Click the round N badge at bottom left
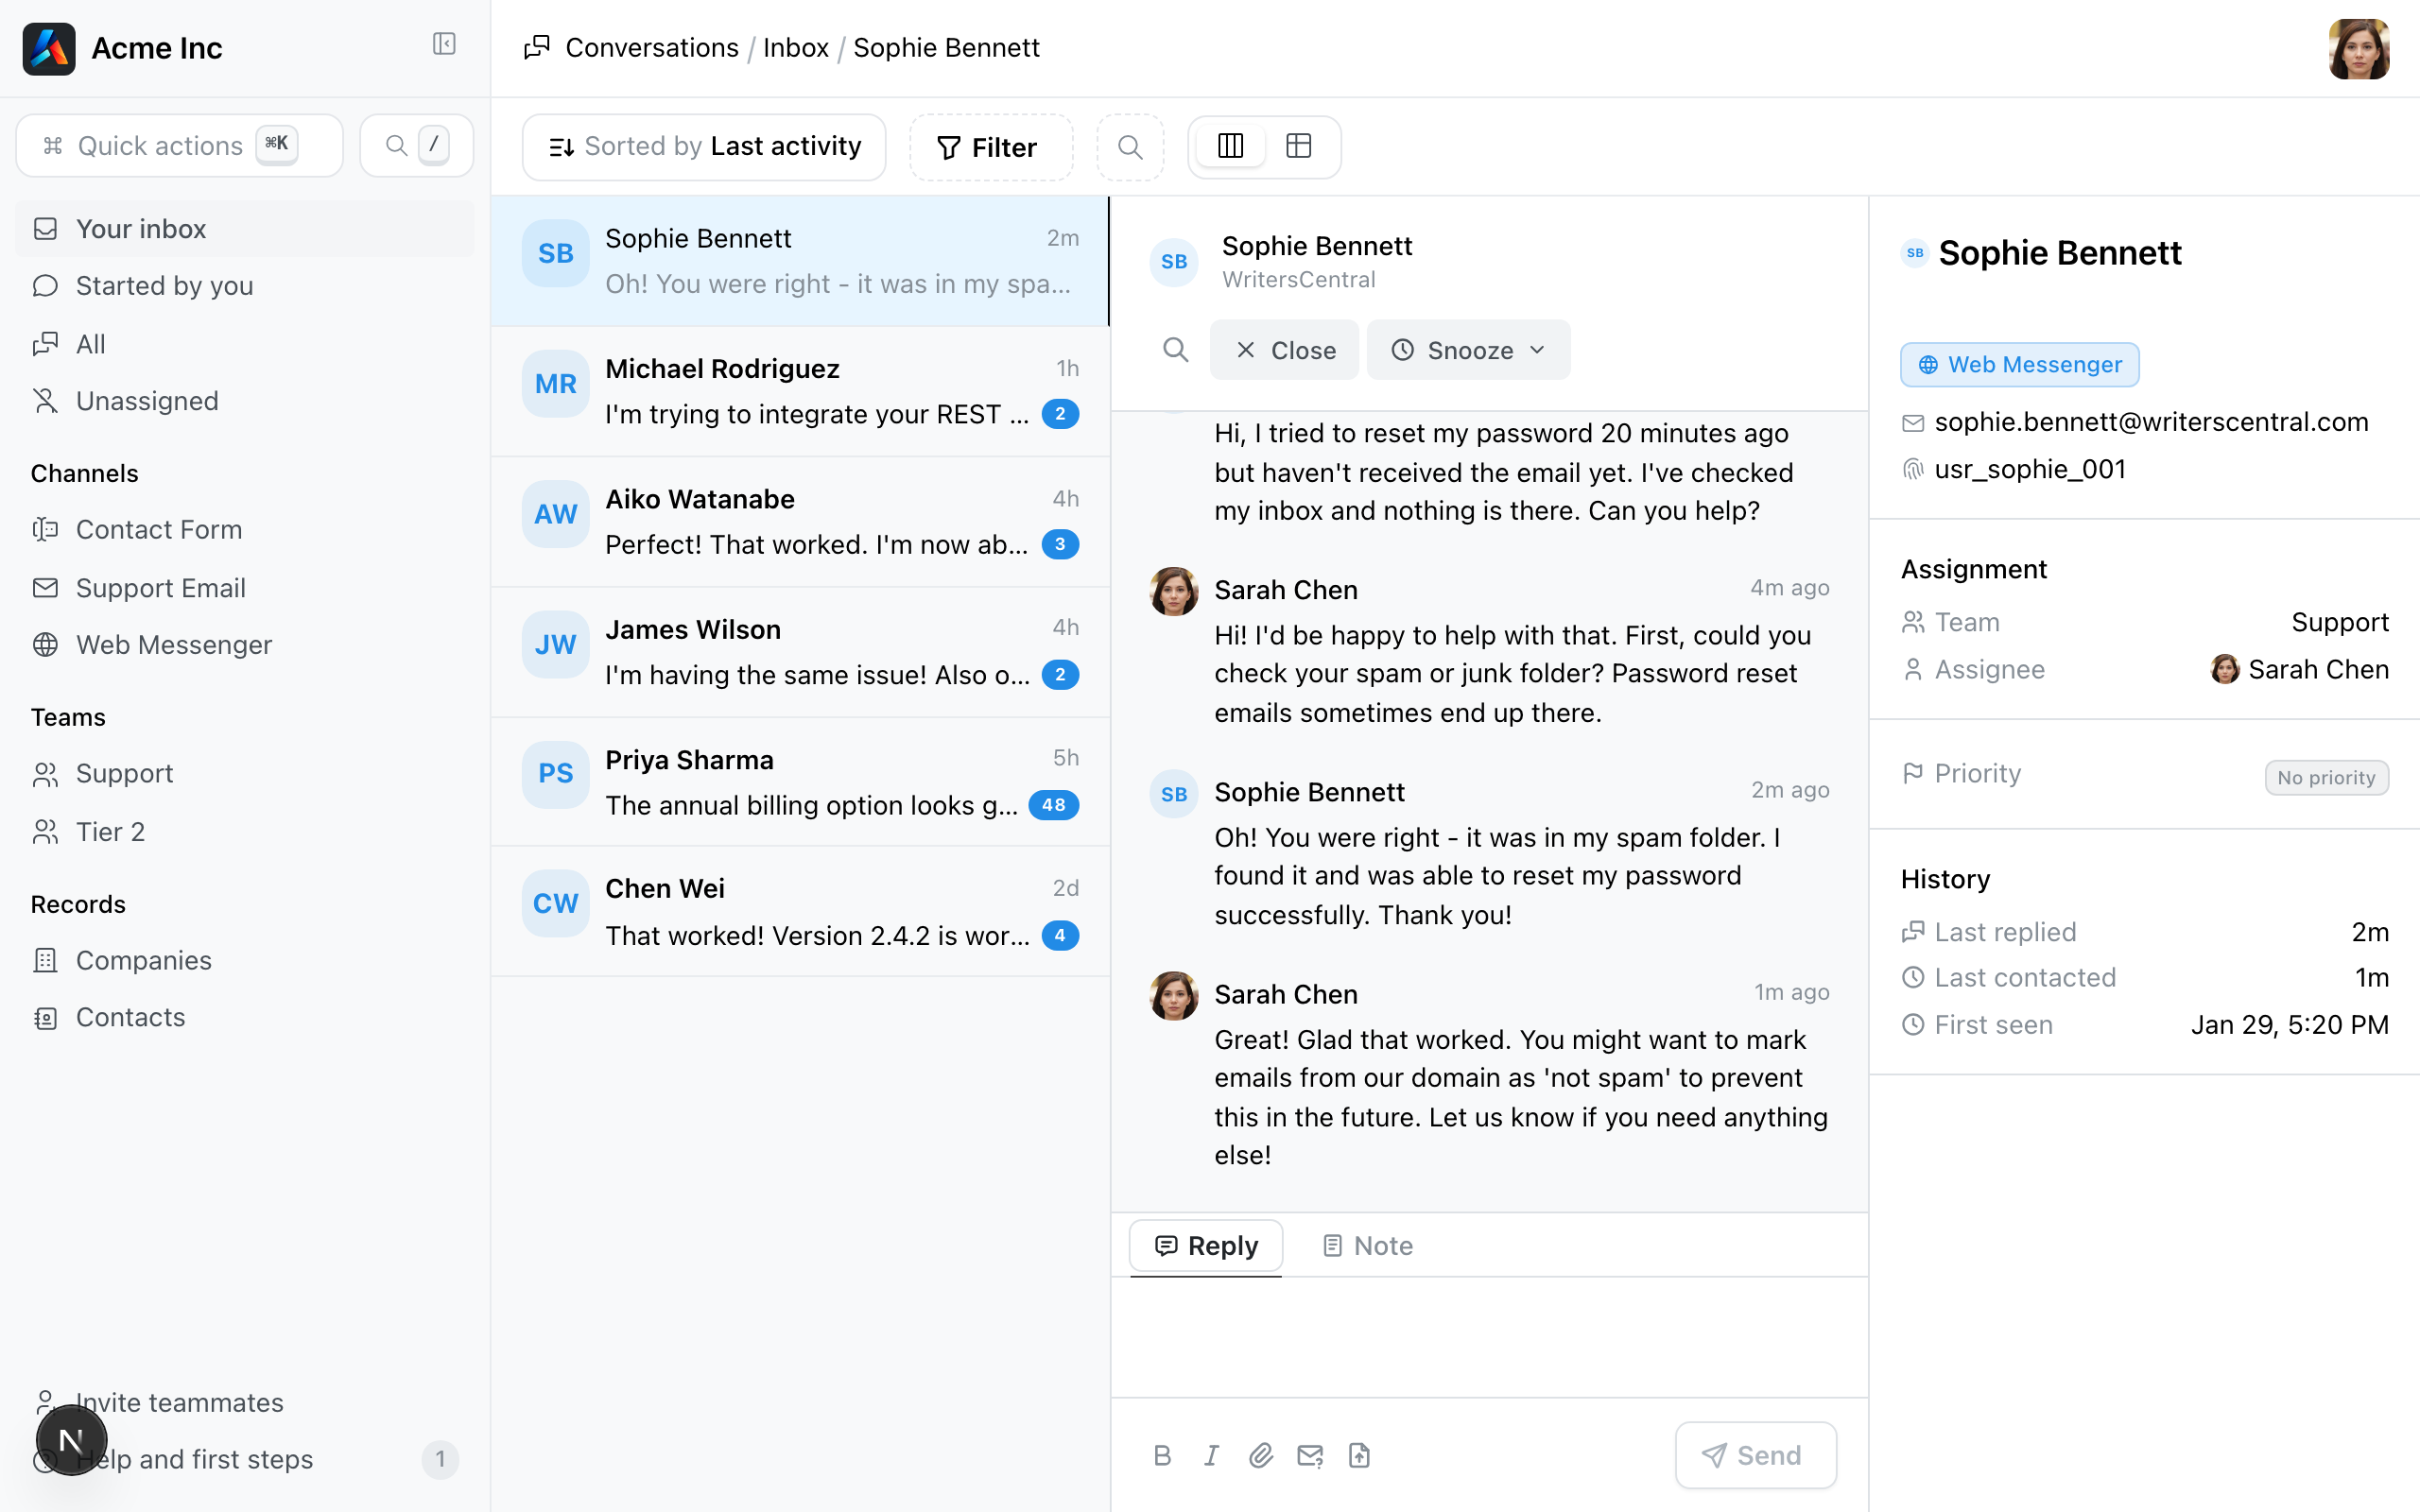 point(71,1440)
